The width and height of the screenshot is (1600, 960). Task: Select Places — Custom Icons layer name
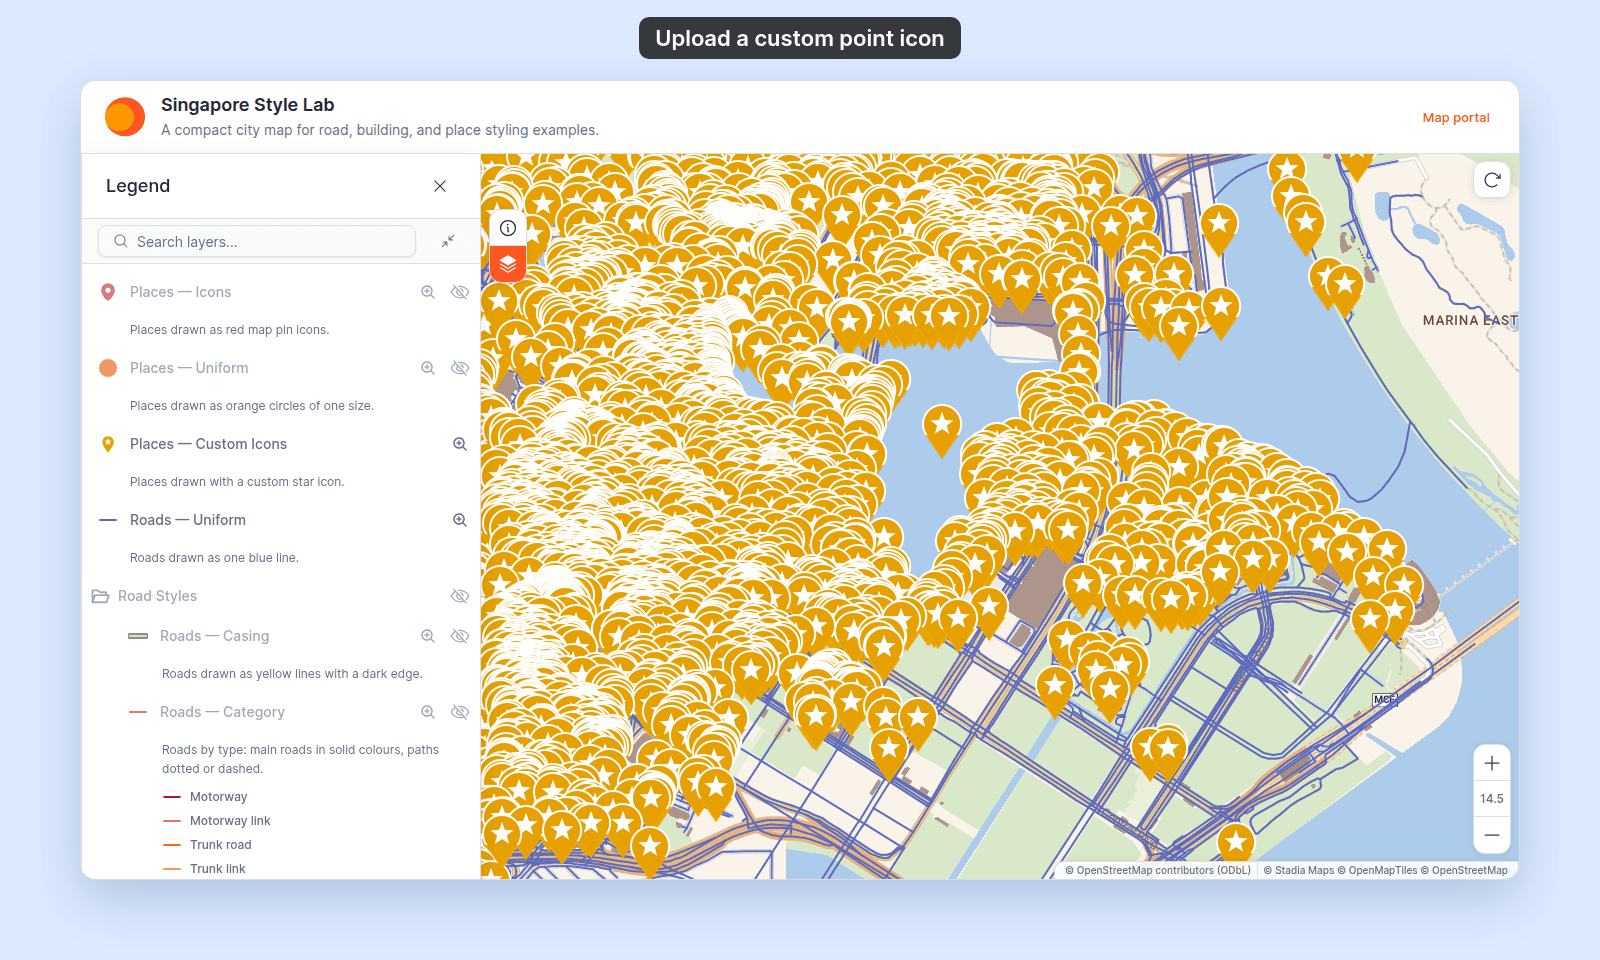coord(208,444)
